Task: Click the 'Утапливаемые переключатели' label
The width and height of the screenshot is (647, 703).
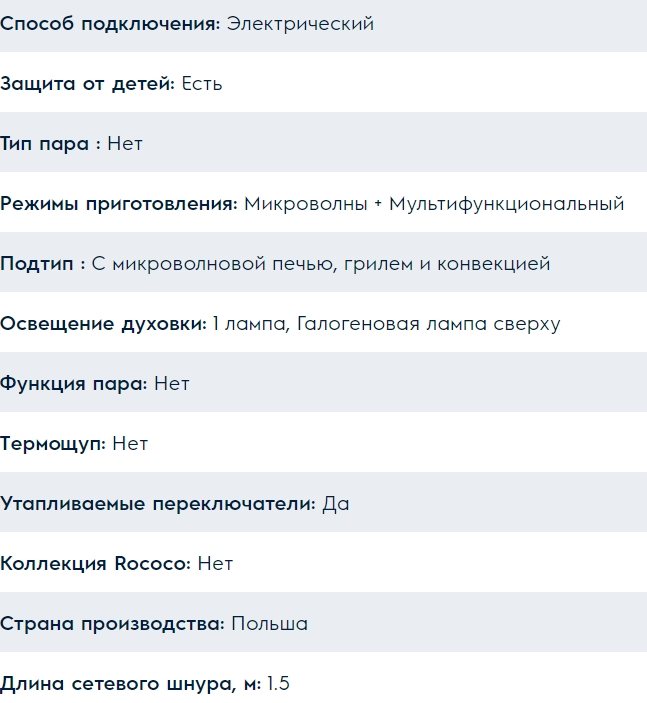Action: coord(158,504)
